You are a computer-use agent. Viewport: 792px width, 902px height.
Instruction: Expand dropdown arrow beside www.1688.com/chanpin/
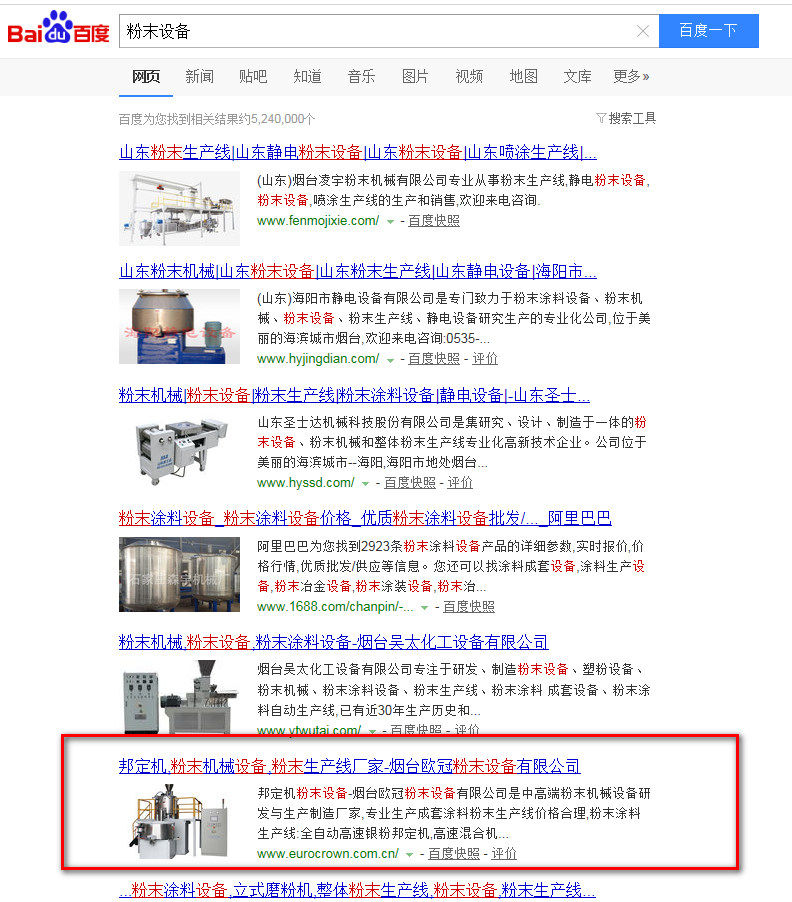pyautogui.click(x=424, y=608)
